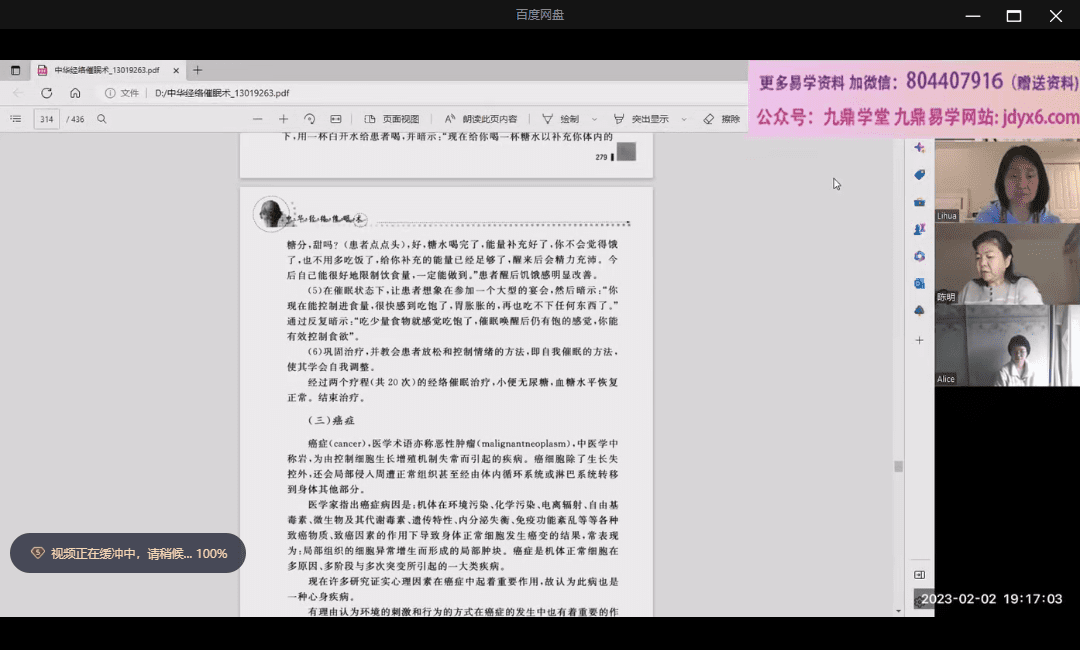Select the 擦除 eraser tool
Screen dimensions: 1080x650
[x=722, y=119]
